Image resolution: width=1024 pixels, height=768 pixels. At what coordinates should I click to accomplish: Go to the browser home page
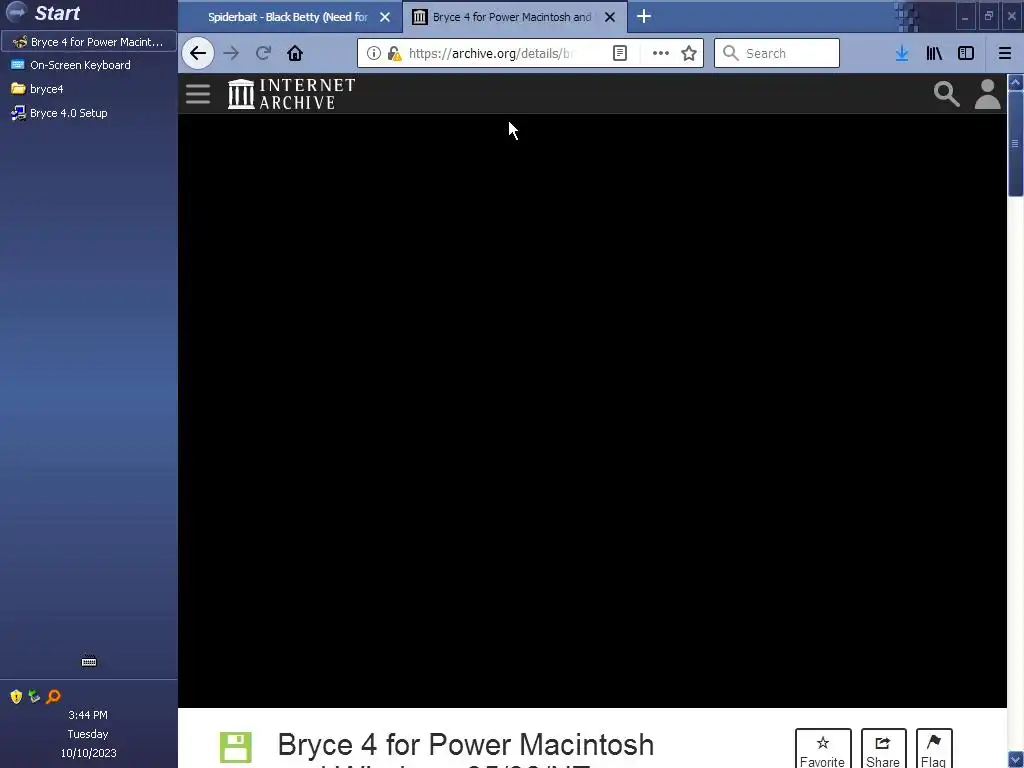click(x=295, y=54)
